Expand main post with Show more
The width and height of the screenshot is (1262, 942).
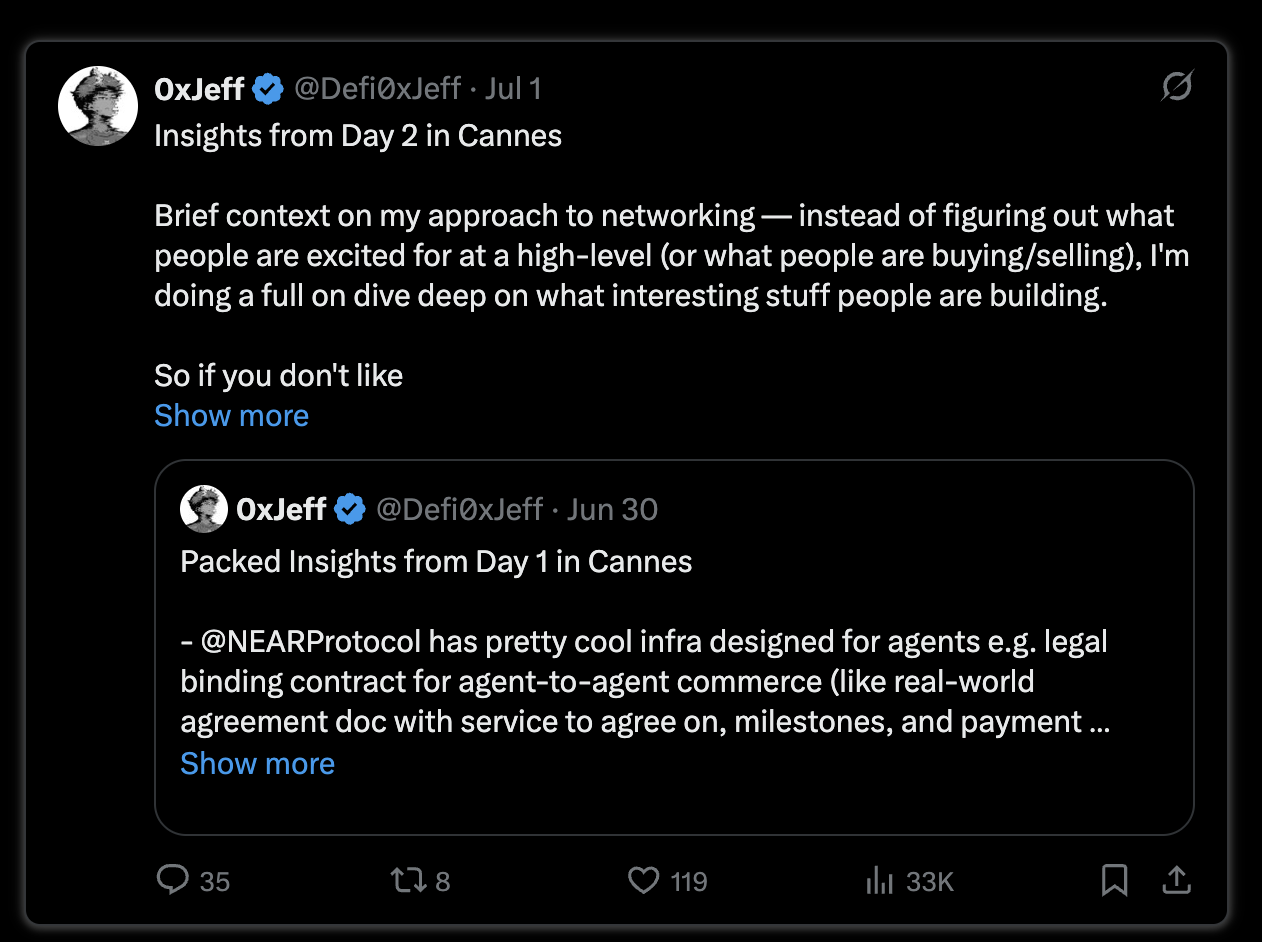231,415
